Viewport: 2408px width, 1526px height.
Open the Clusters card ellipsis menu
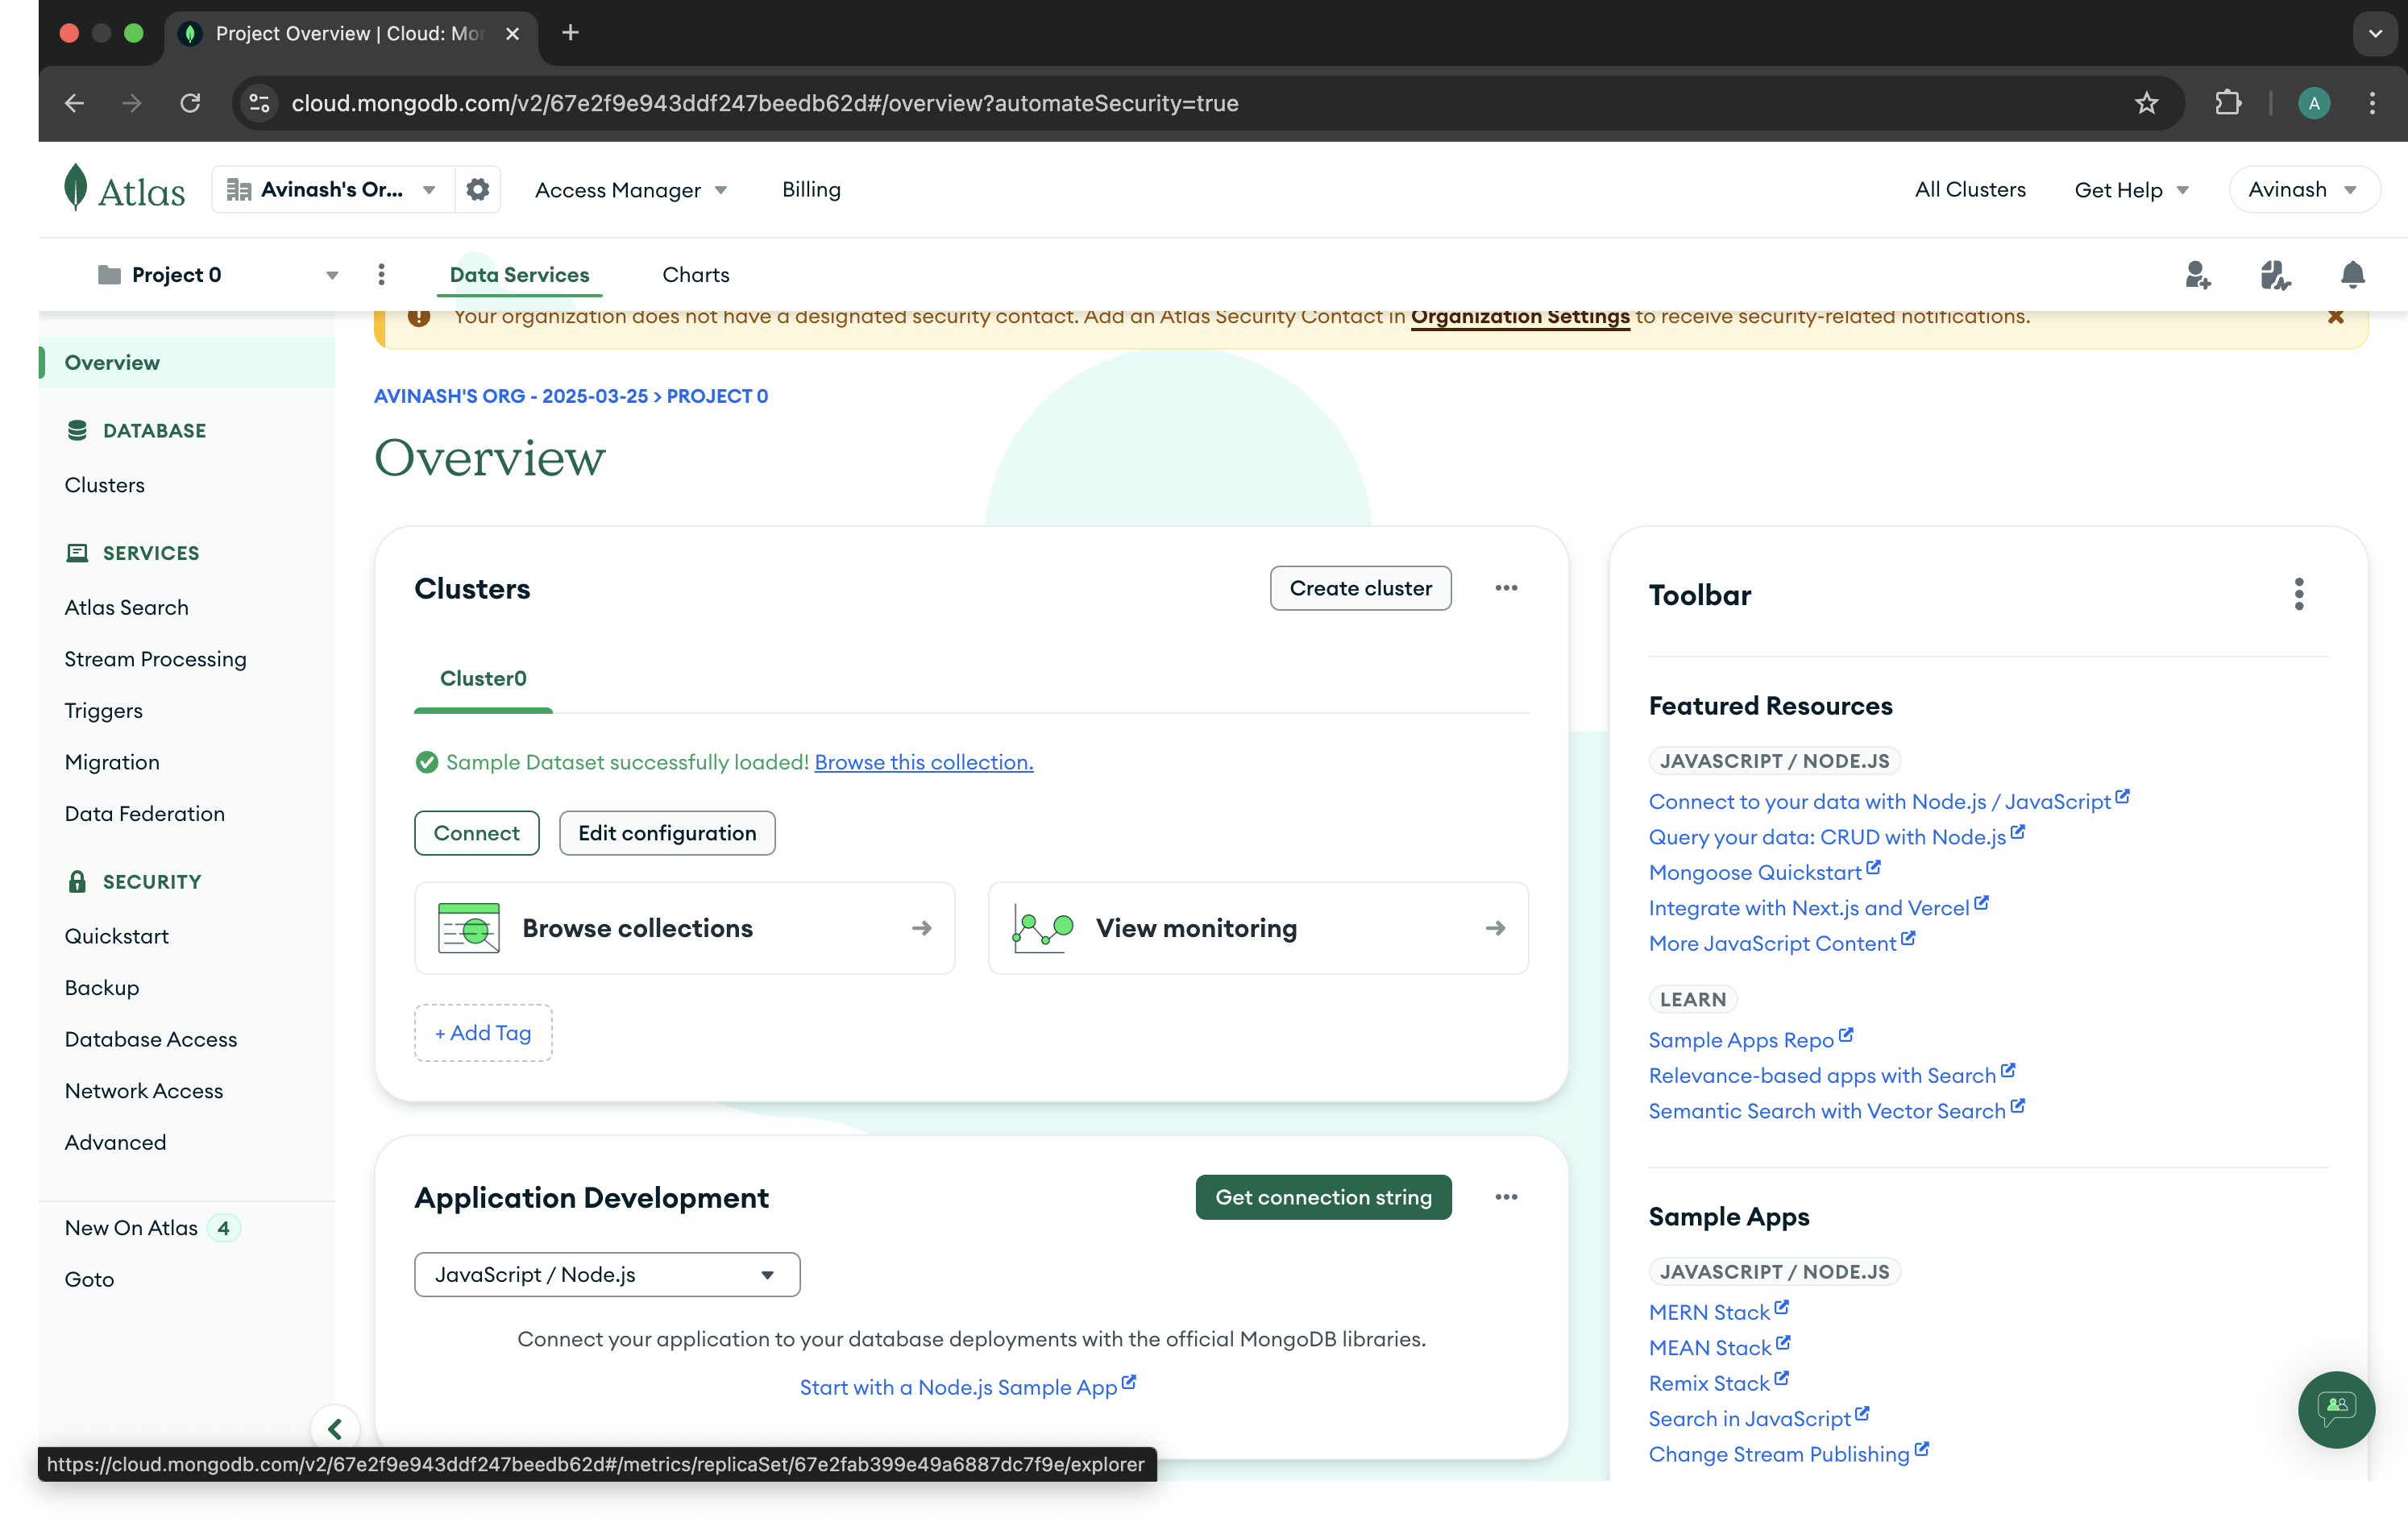click(x=1505, y=588)
